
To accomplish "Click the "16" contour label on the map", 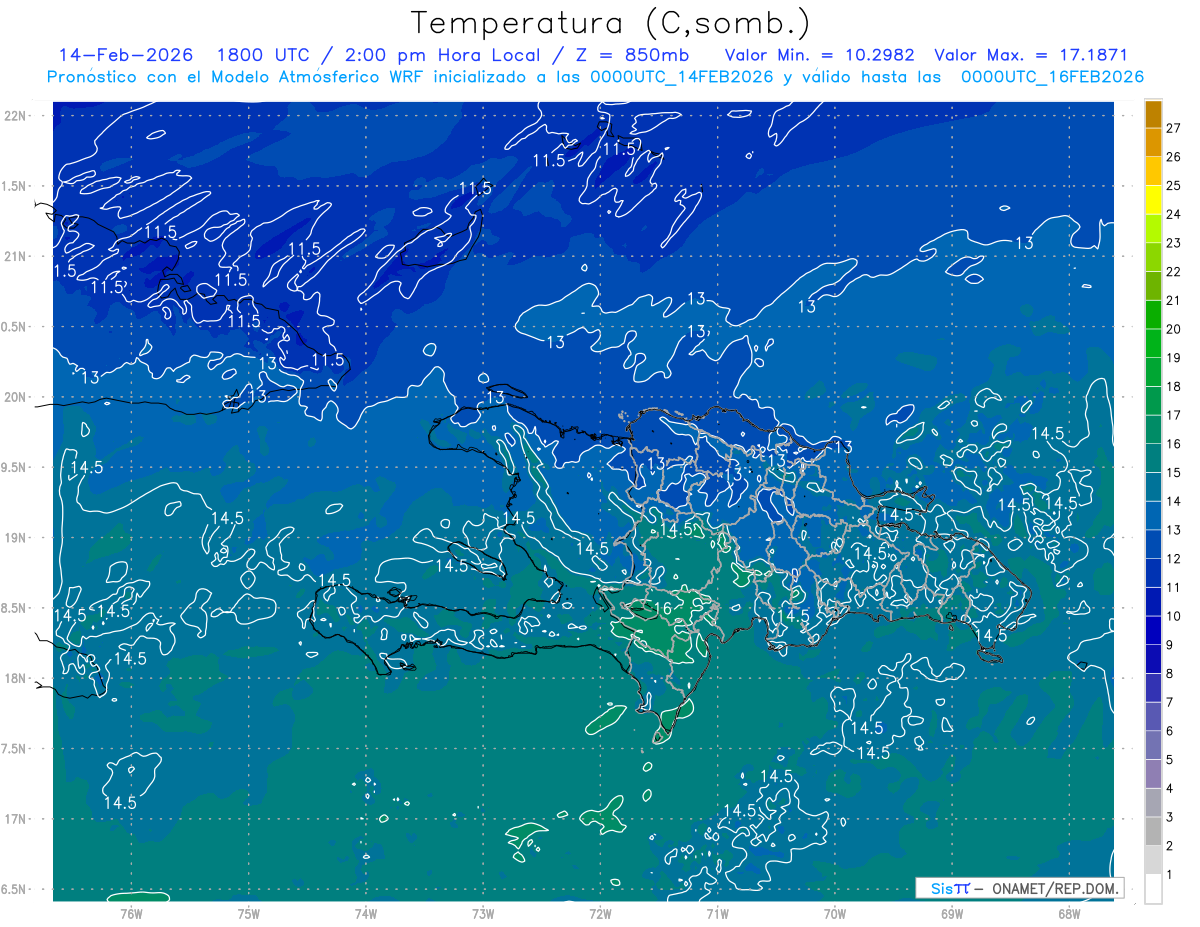I will coord(661,608).
